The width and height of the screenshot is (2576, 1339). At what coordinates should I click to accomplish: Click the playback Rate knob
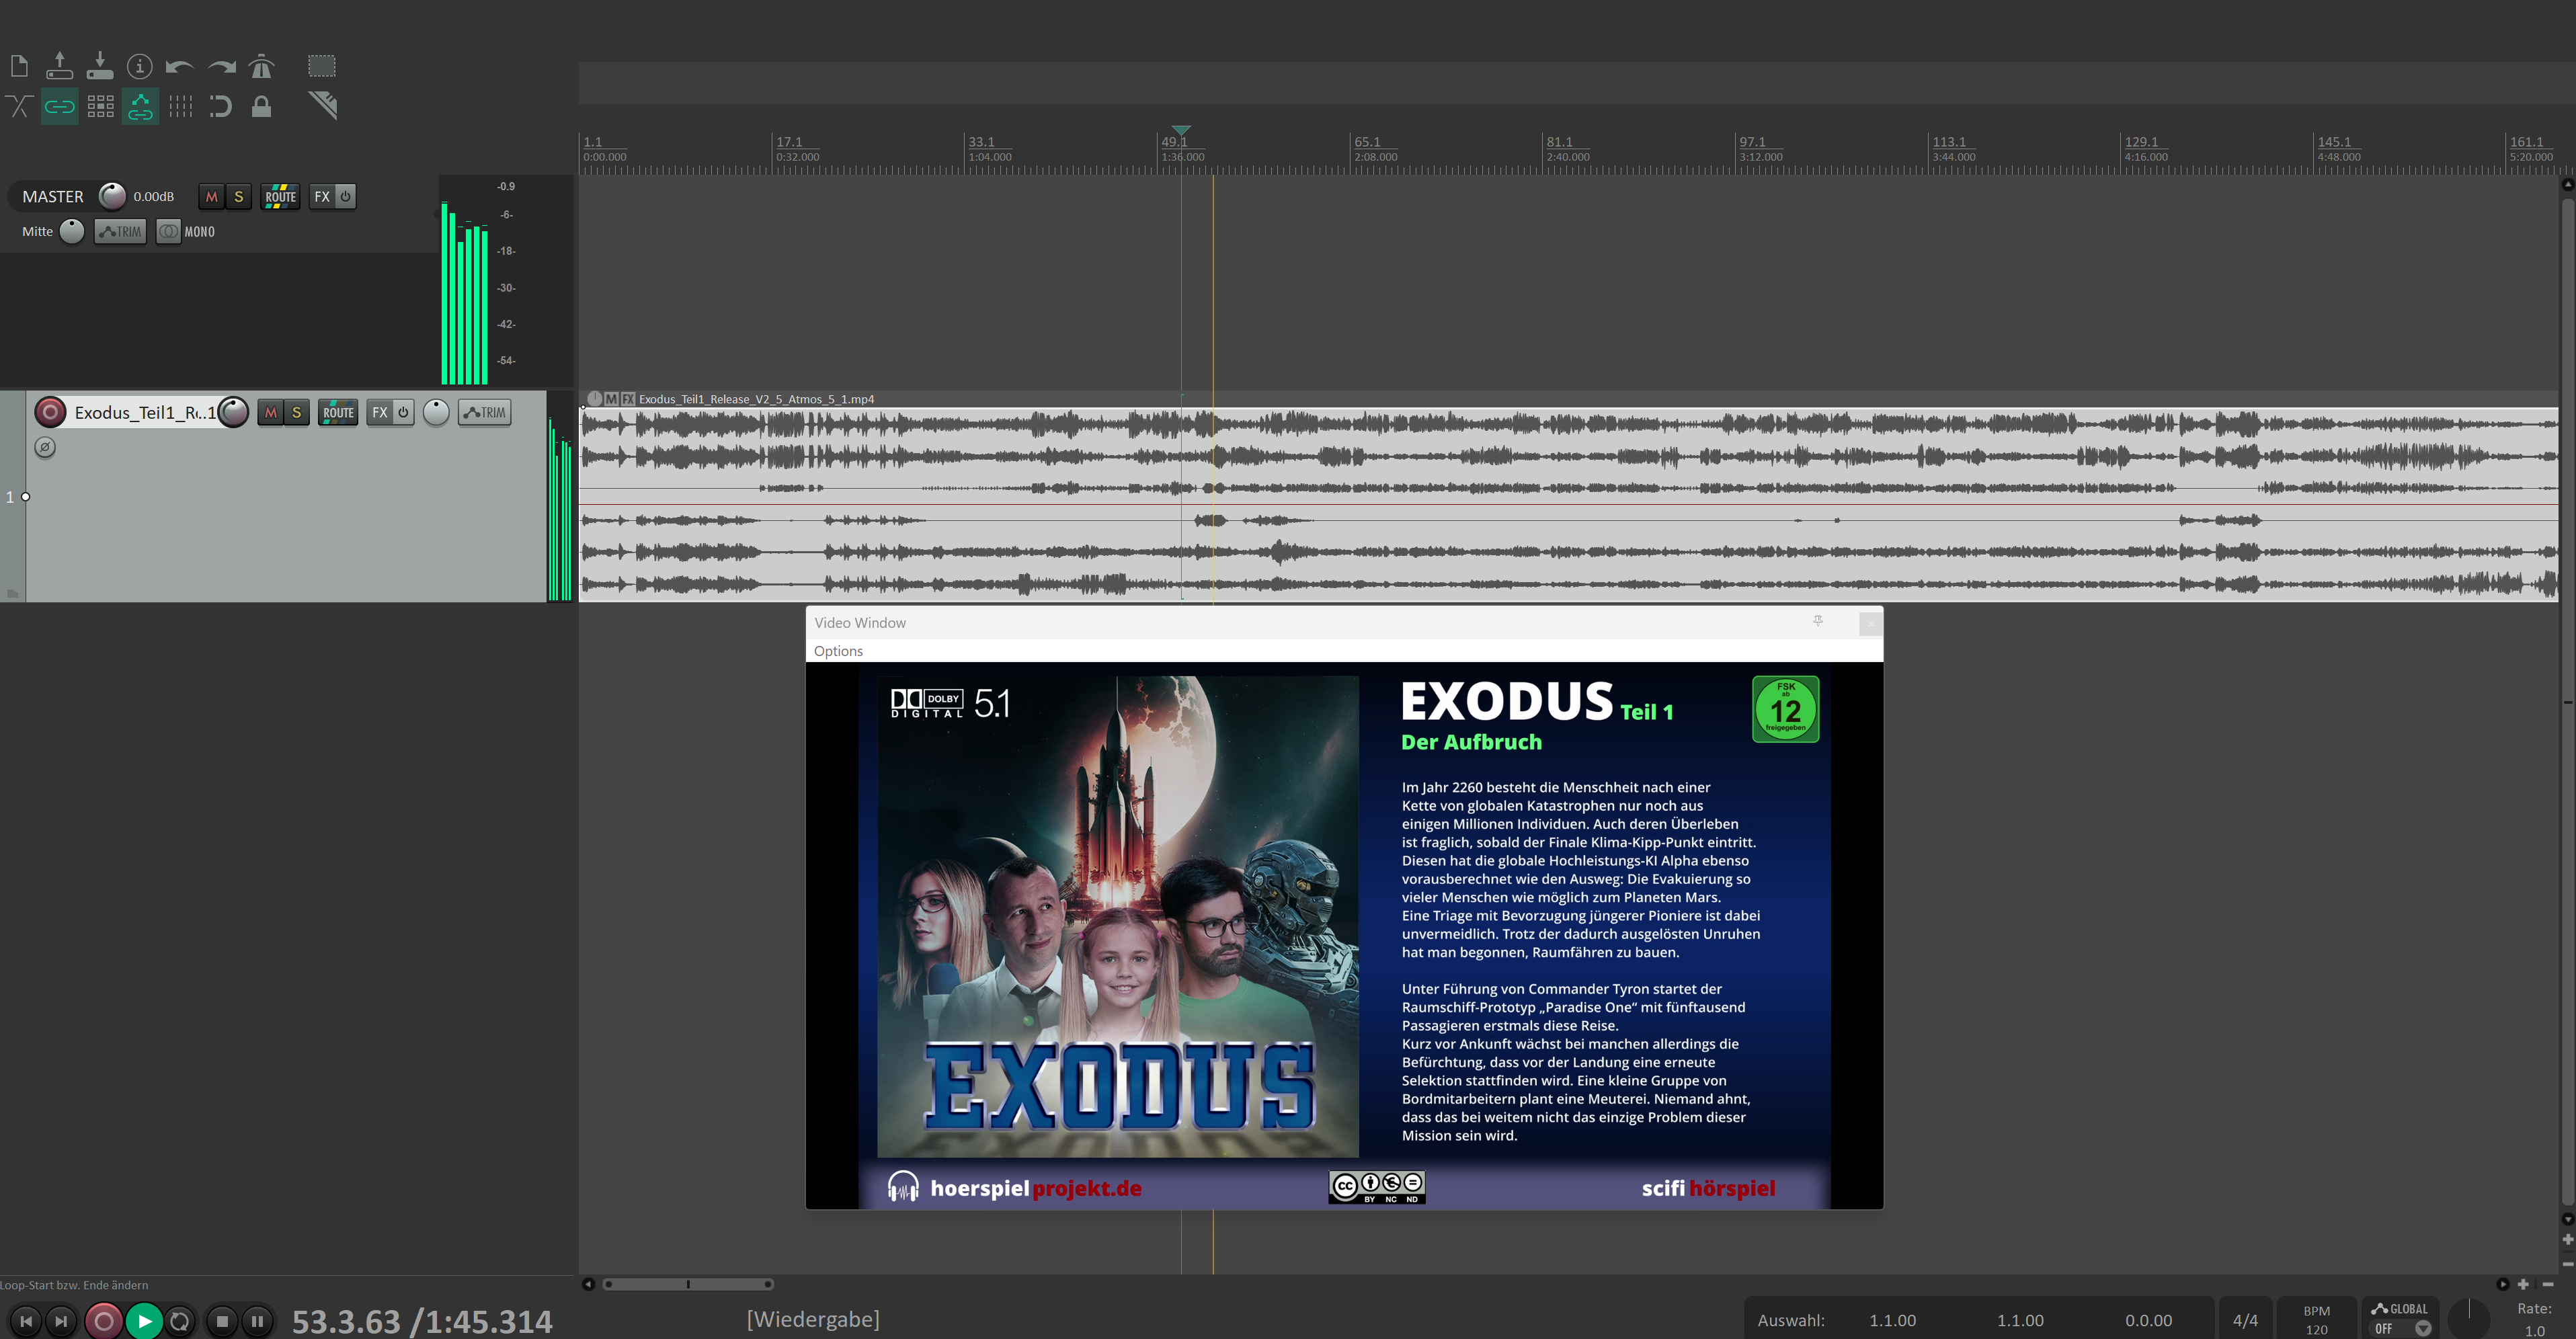[x=2468, y=1319]
